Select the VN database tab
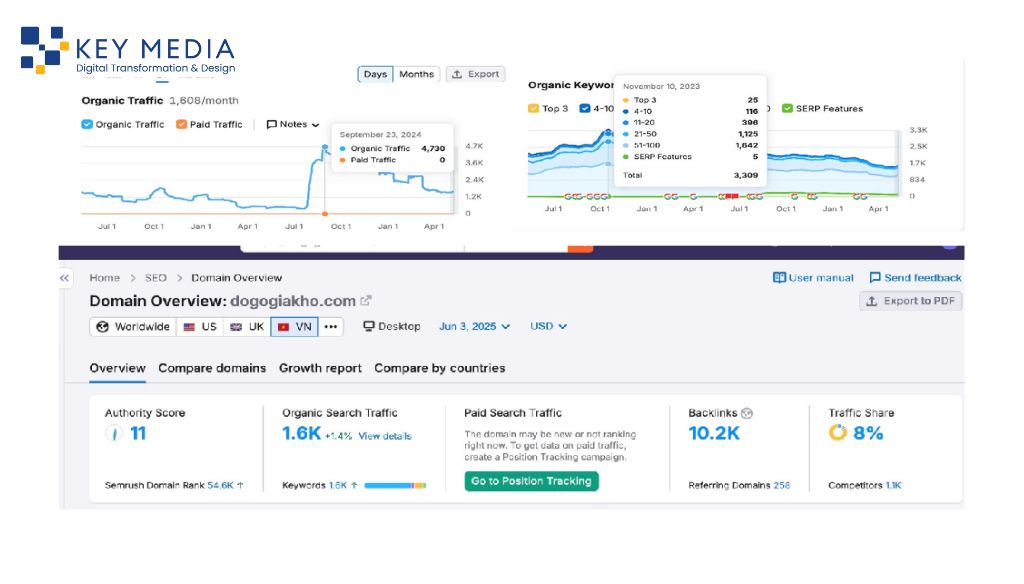 click(x=295, y=327)
